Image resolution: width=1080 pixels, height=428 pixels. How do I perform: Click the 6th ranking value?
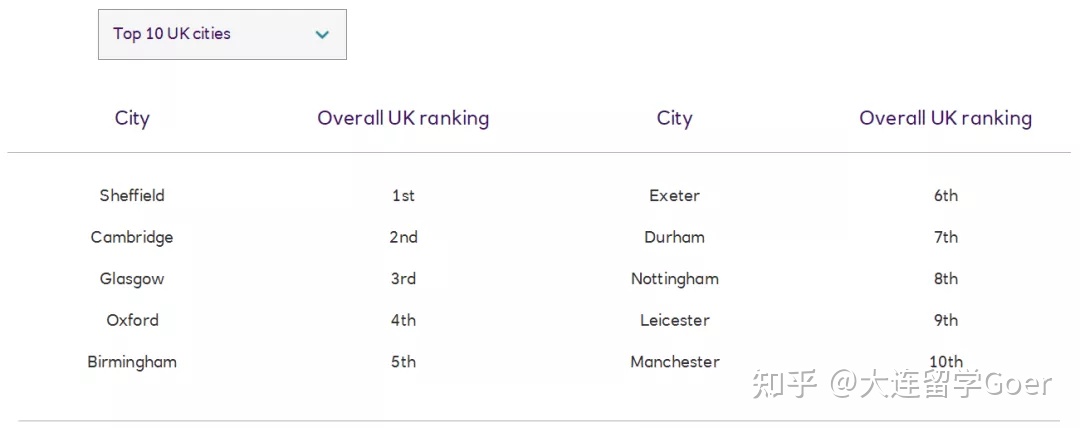(946, 196)
